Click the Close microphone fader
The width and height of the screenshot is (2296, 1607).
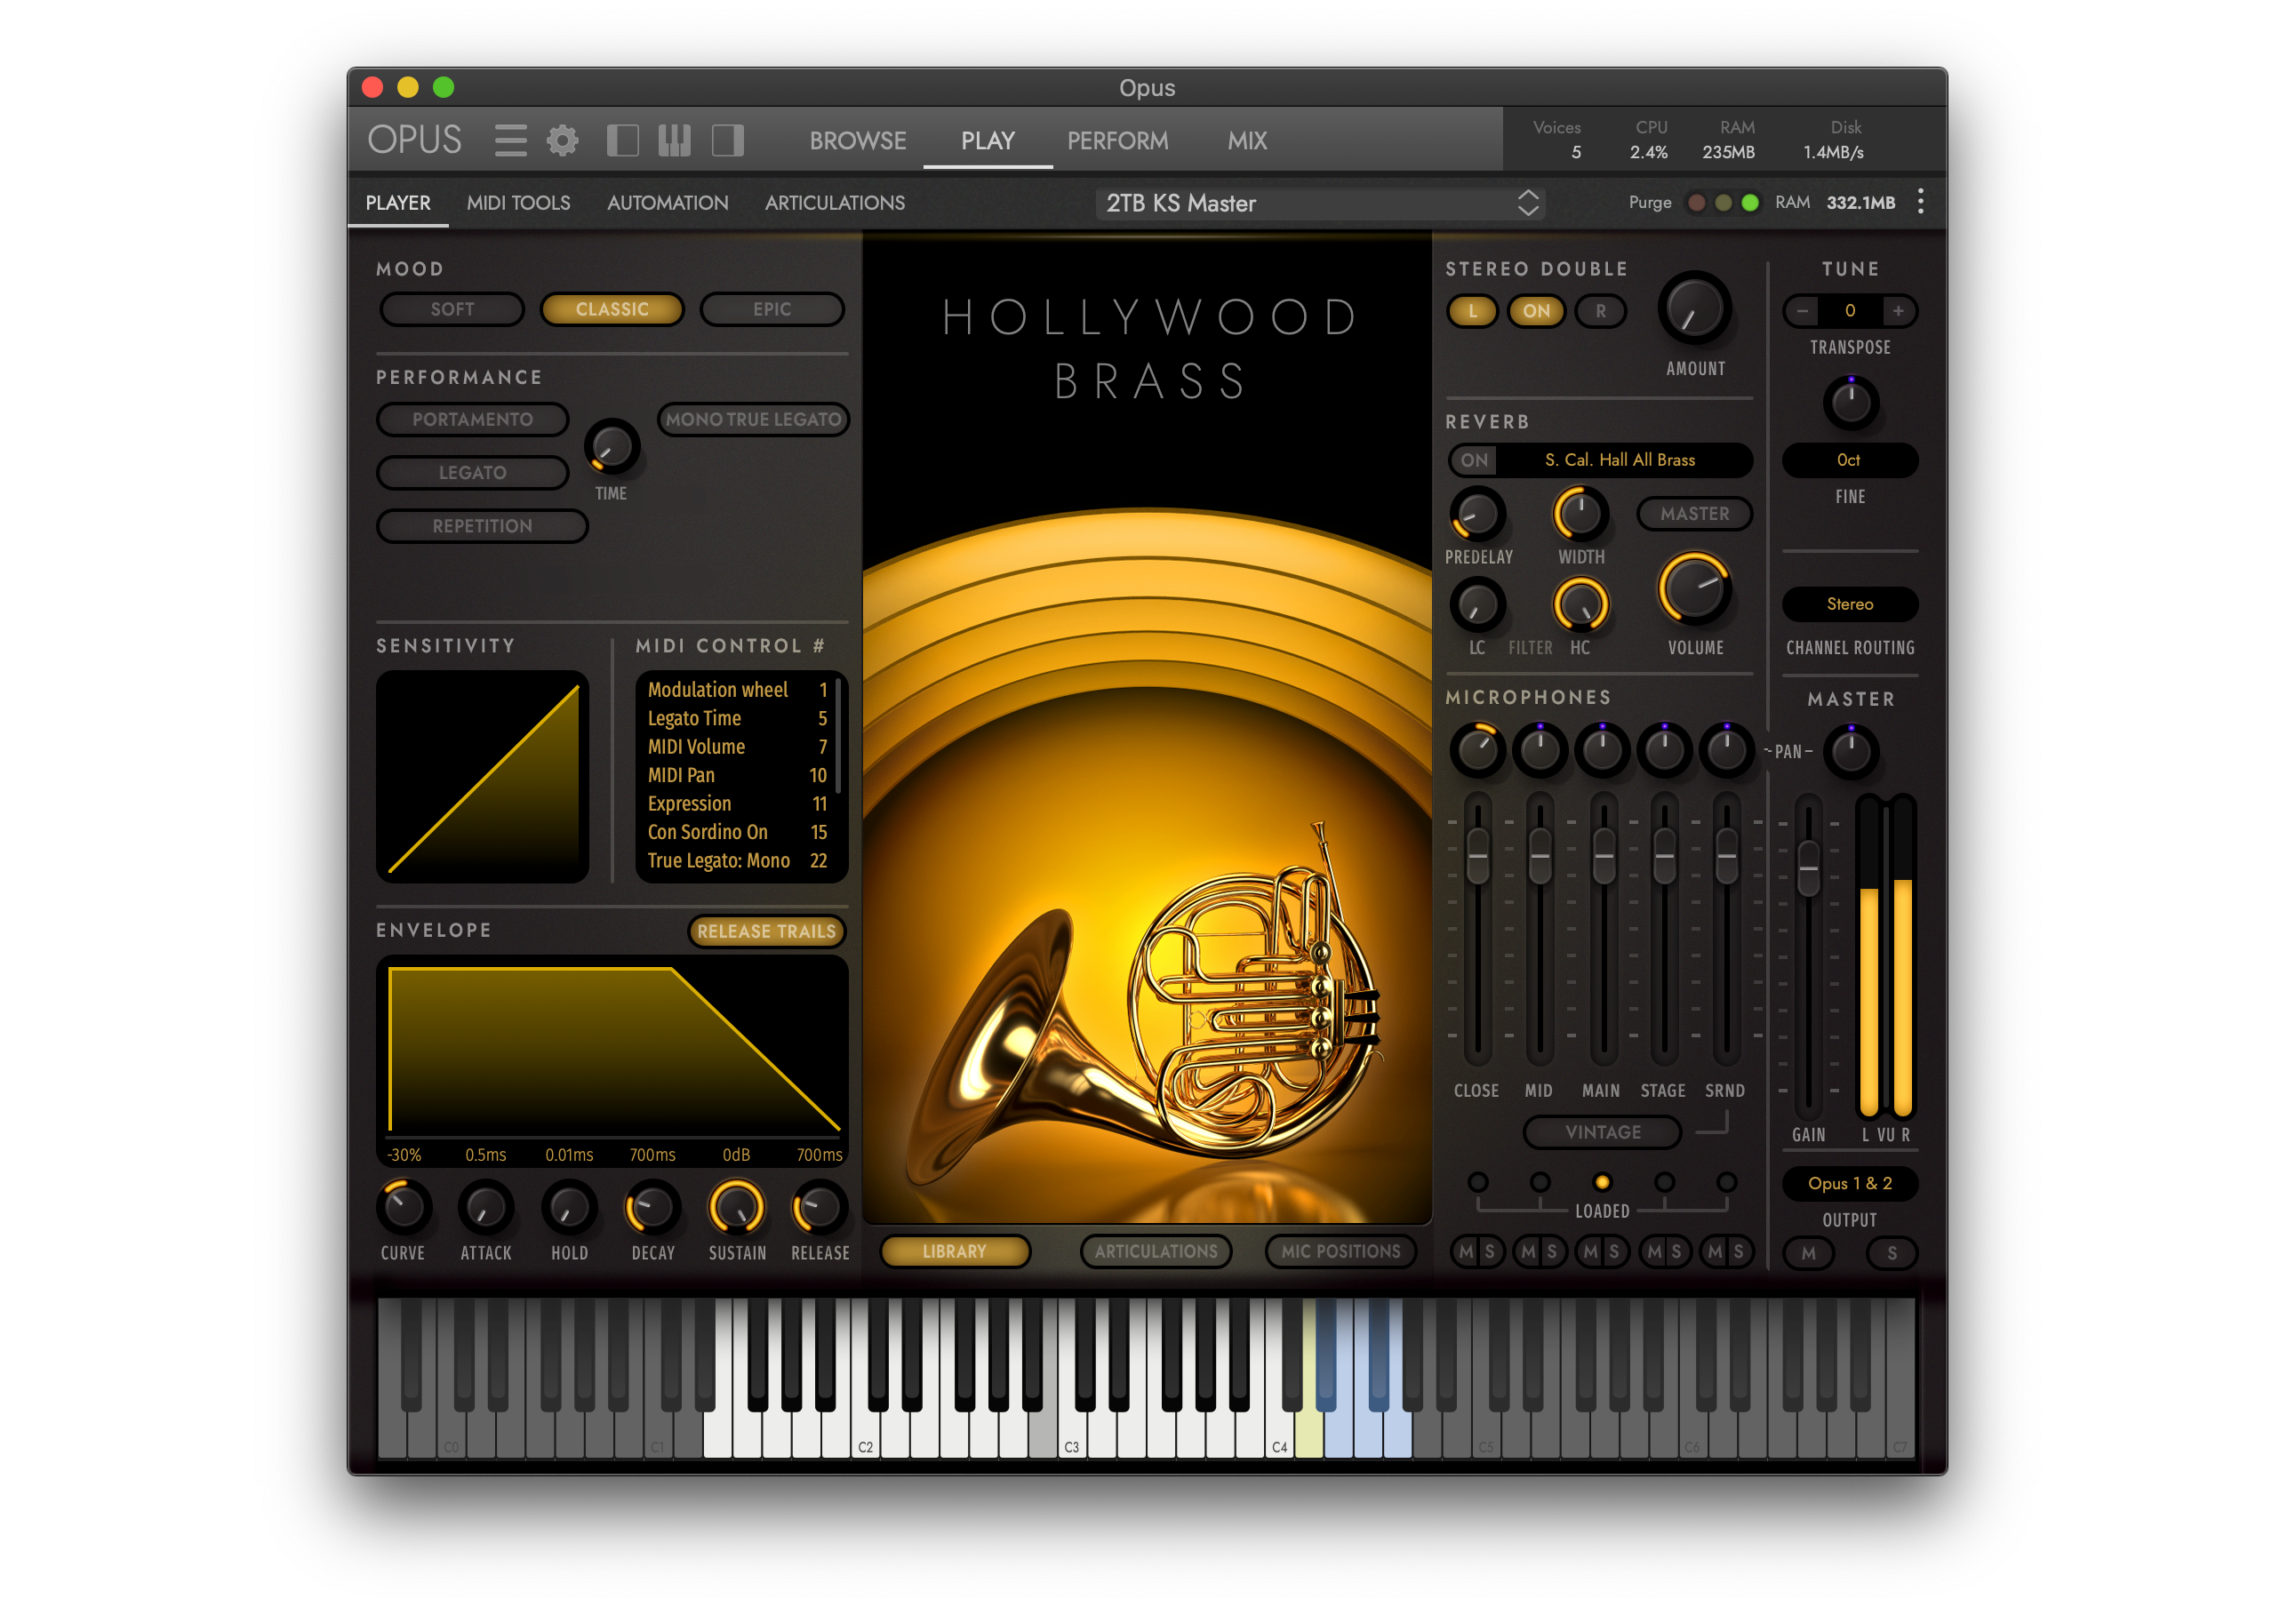[1477, 855]
